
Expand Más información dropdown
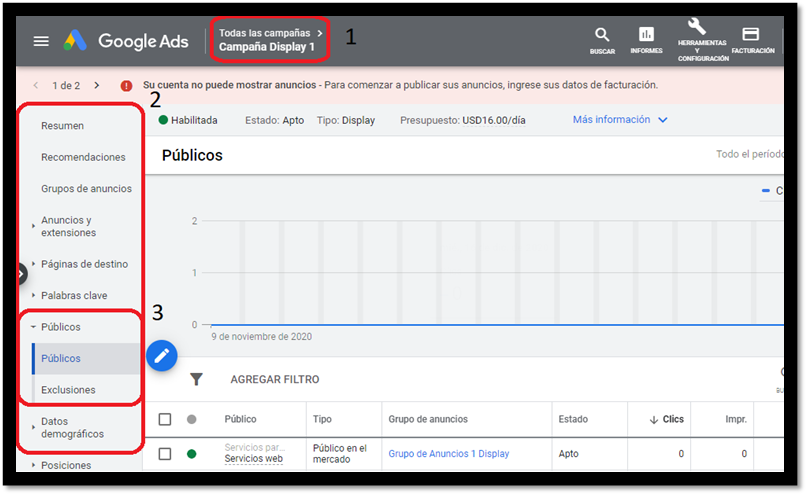pos(620,119)
